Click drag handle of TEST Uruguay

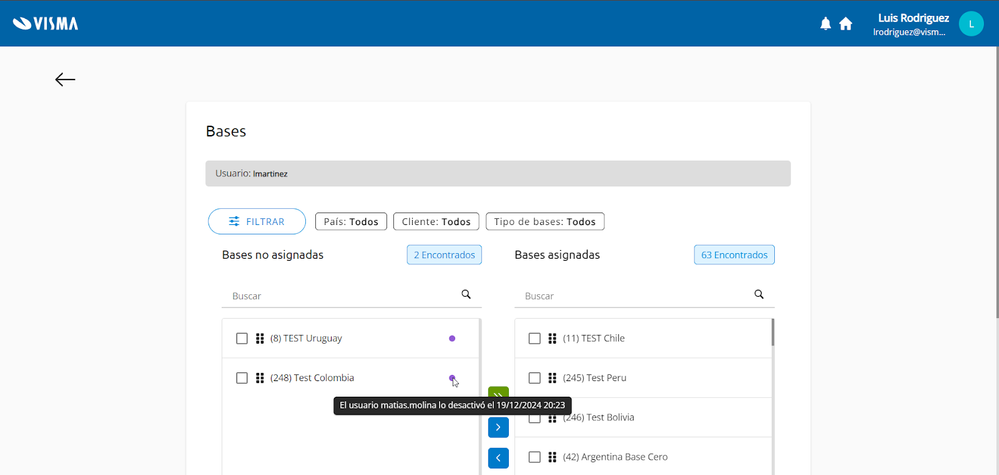point(260,338)
